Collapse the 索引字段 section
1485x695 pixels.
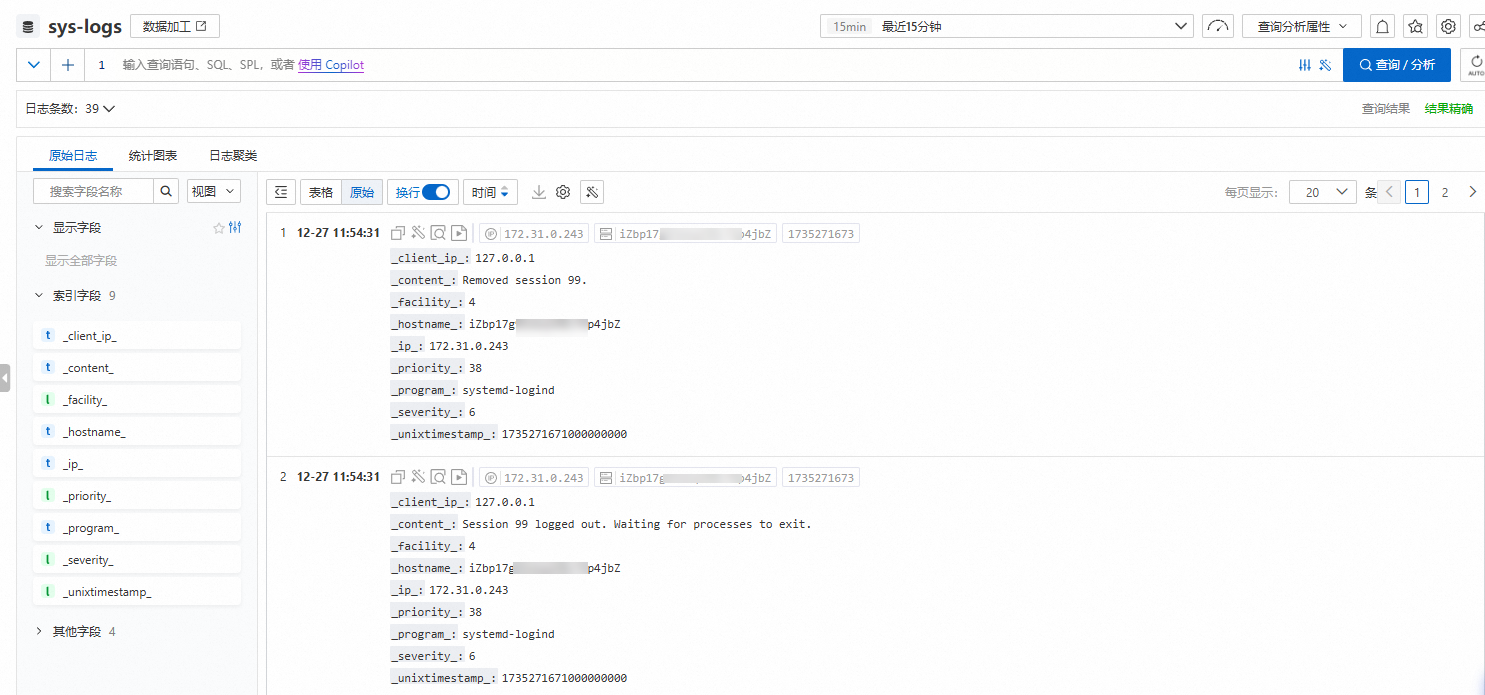click(39, 296)
